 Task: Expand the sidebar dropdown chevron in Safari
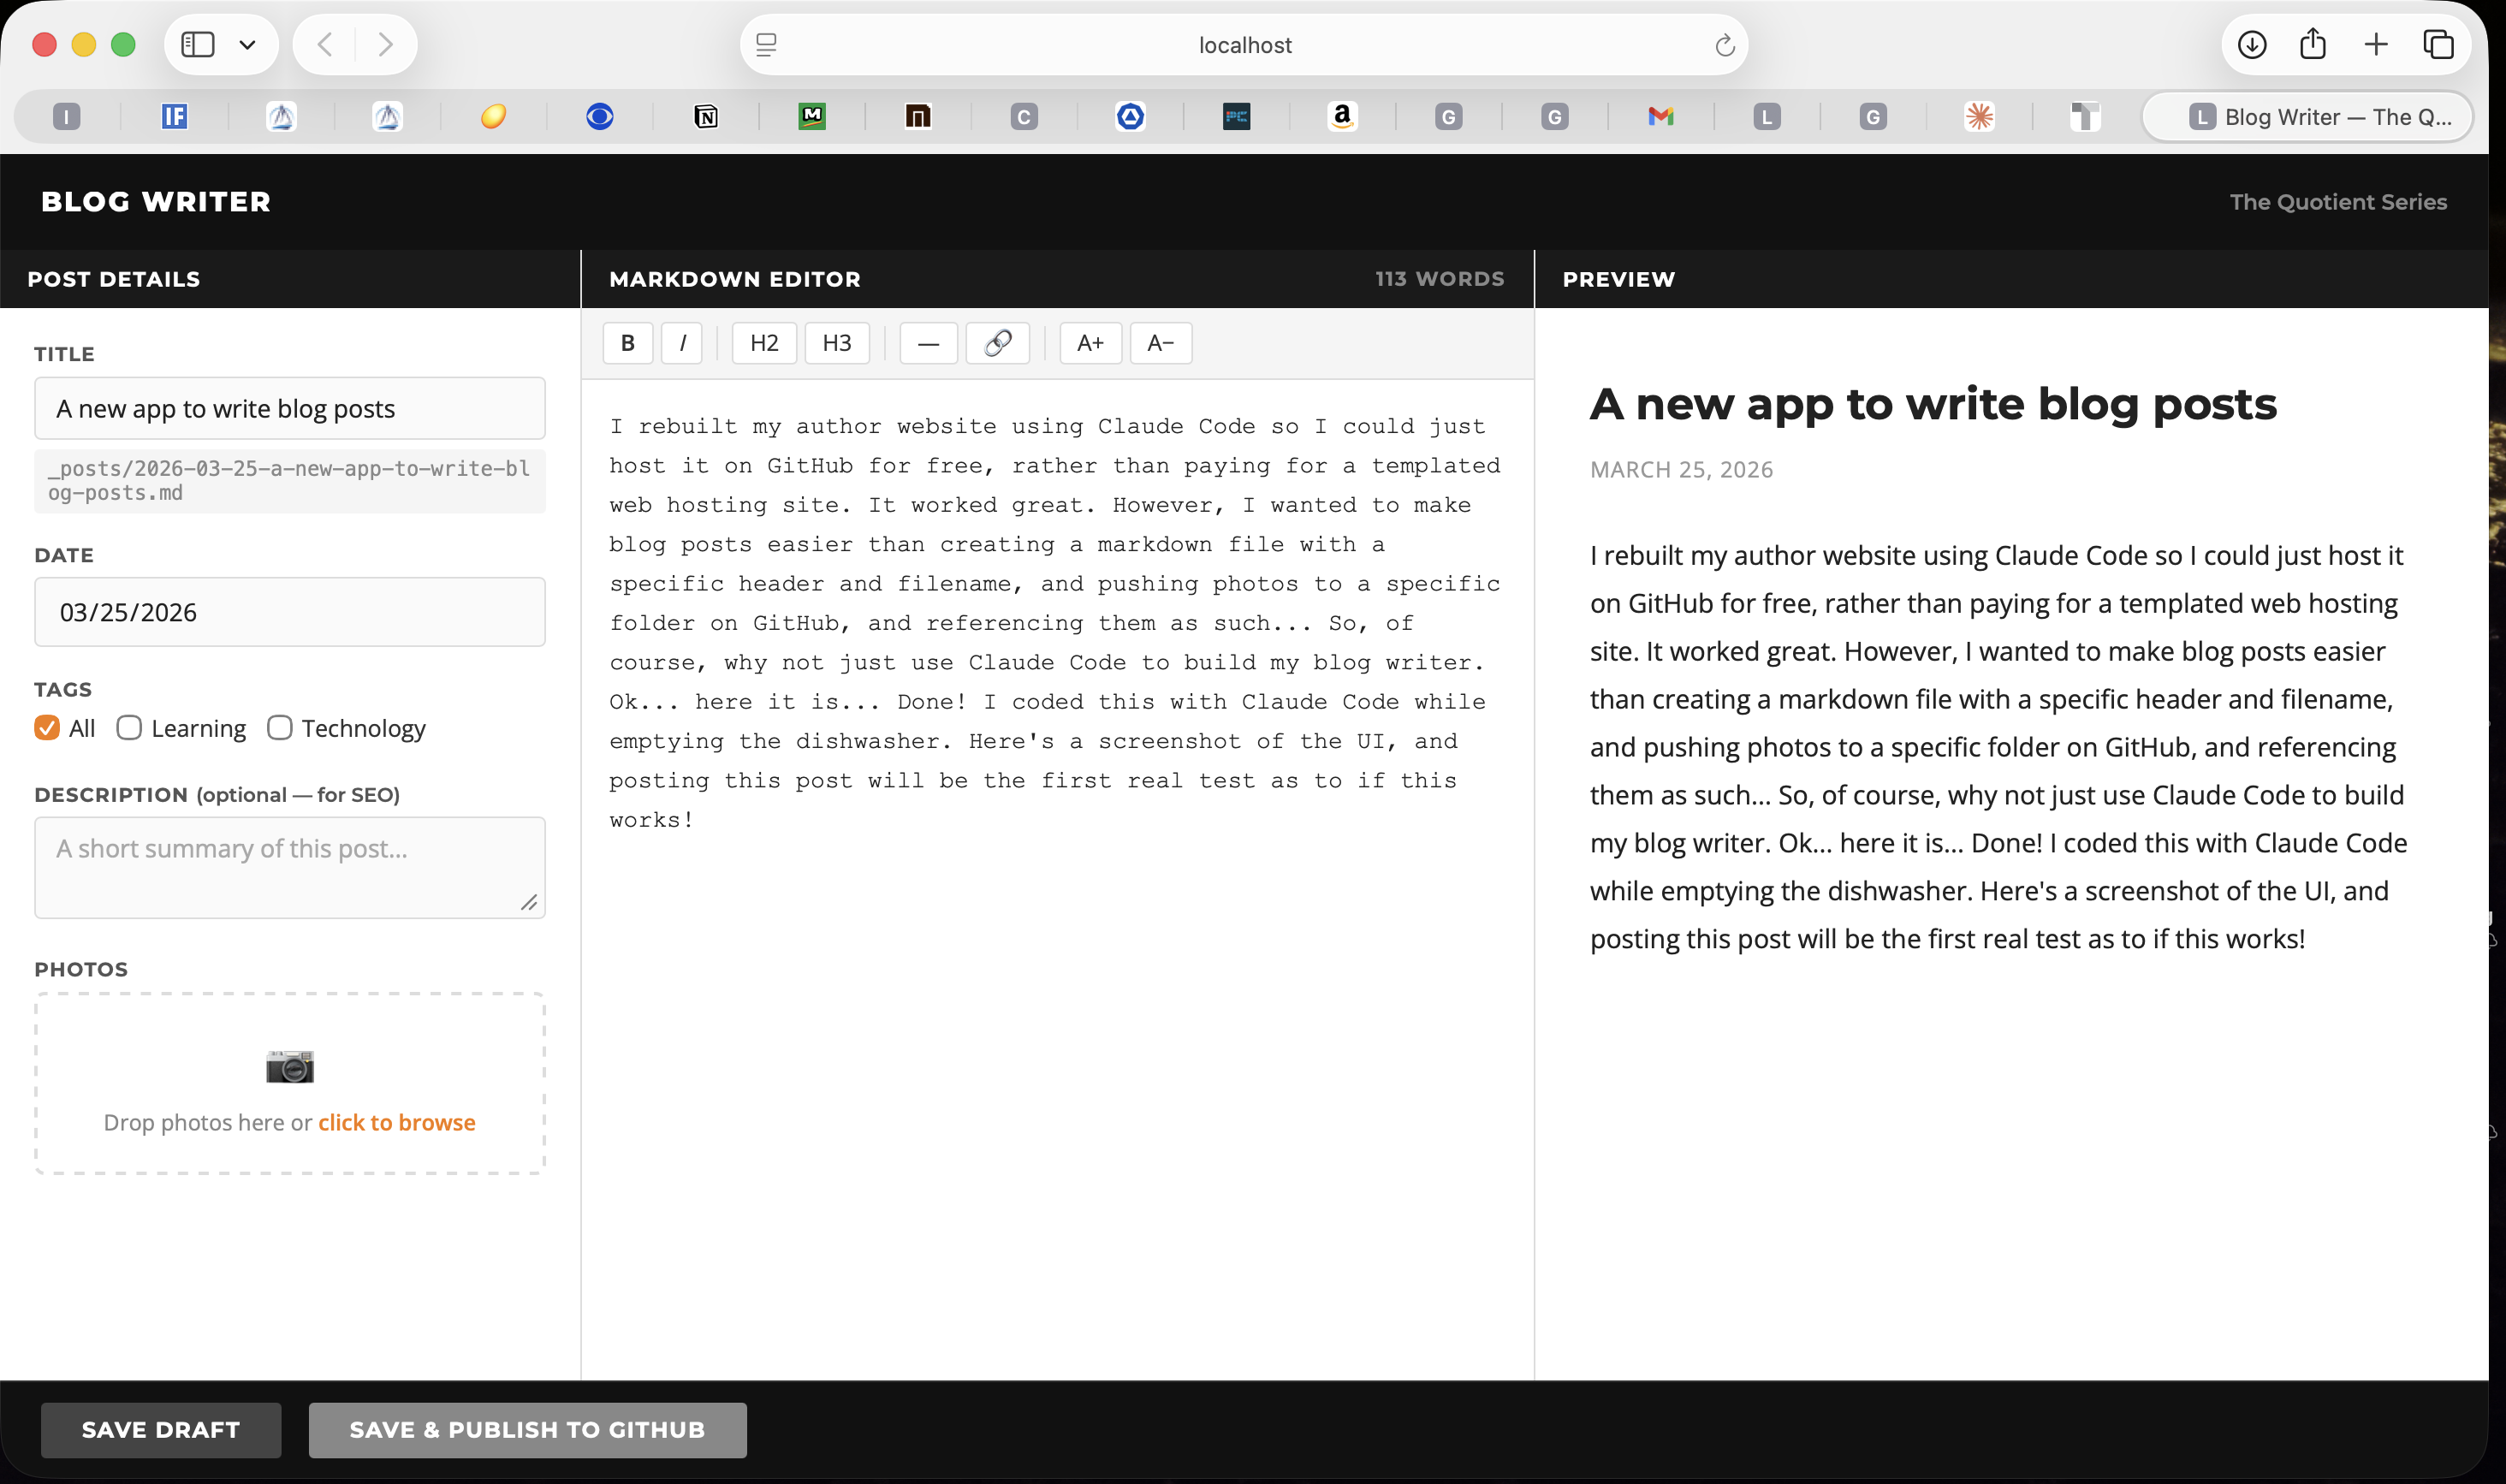(247, 45)
